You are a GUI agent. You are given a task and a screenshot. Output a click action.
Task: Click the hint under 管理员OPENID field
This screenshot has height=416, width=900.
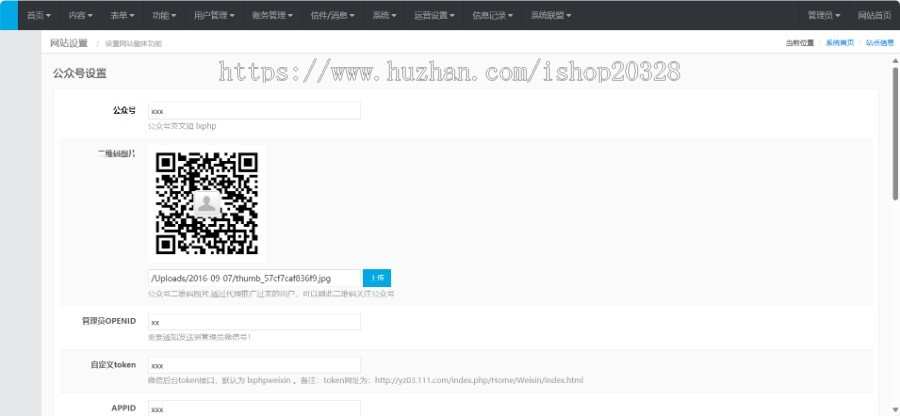(199, 337)
